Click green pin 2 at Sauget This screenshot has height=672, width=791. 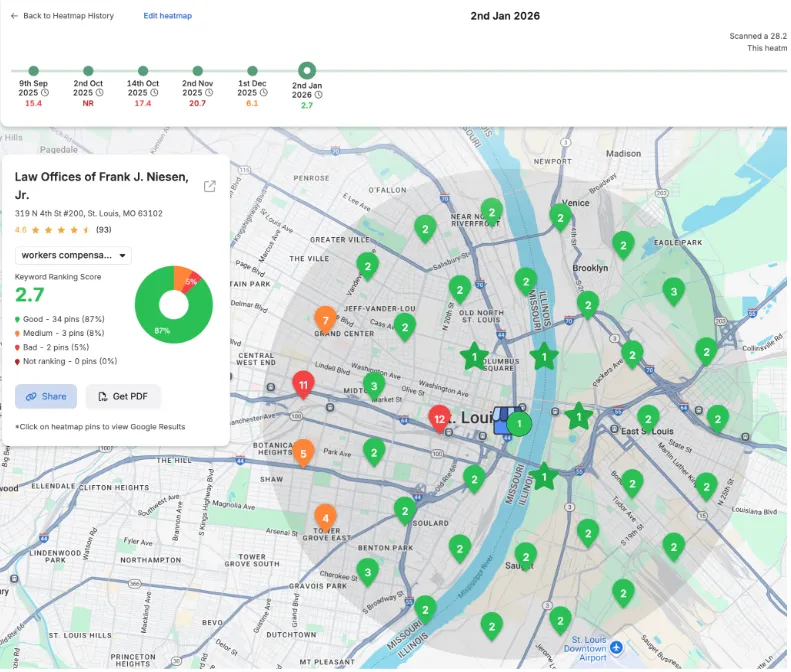point(526,557)
